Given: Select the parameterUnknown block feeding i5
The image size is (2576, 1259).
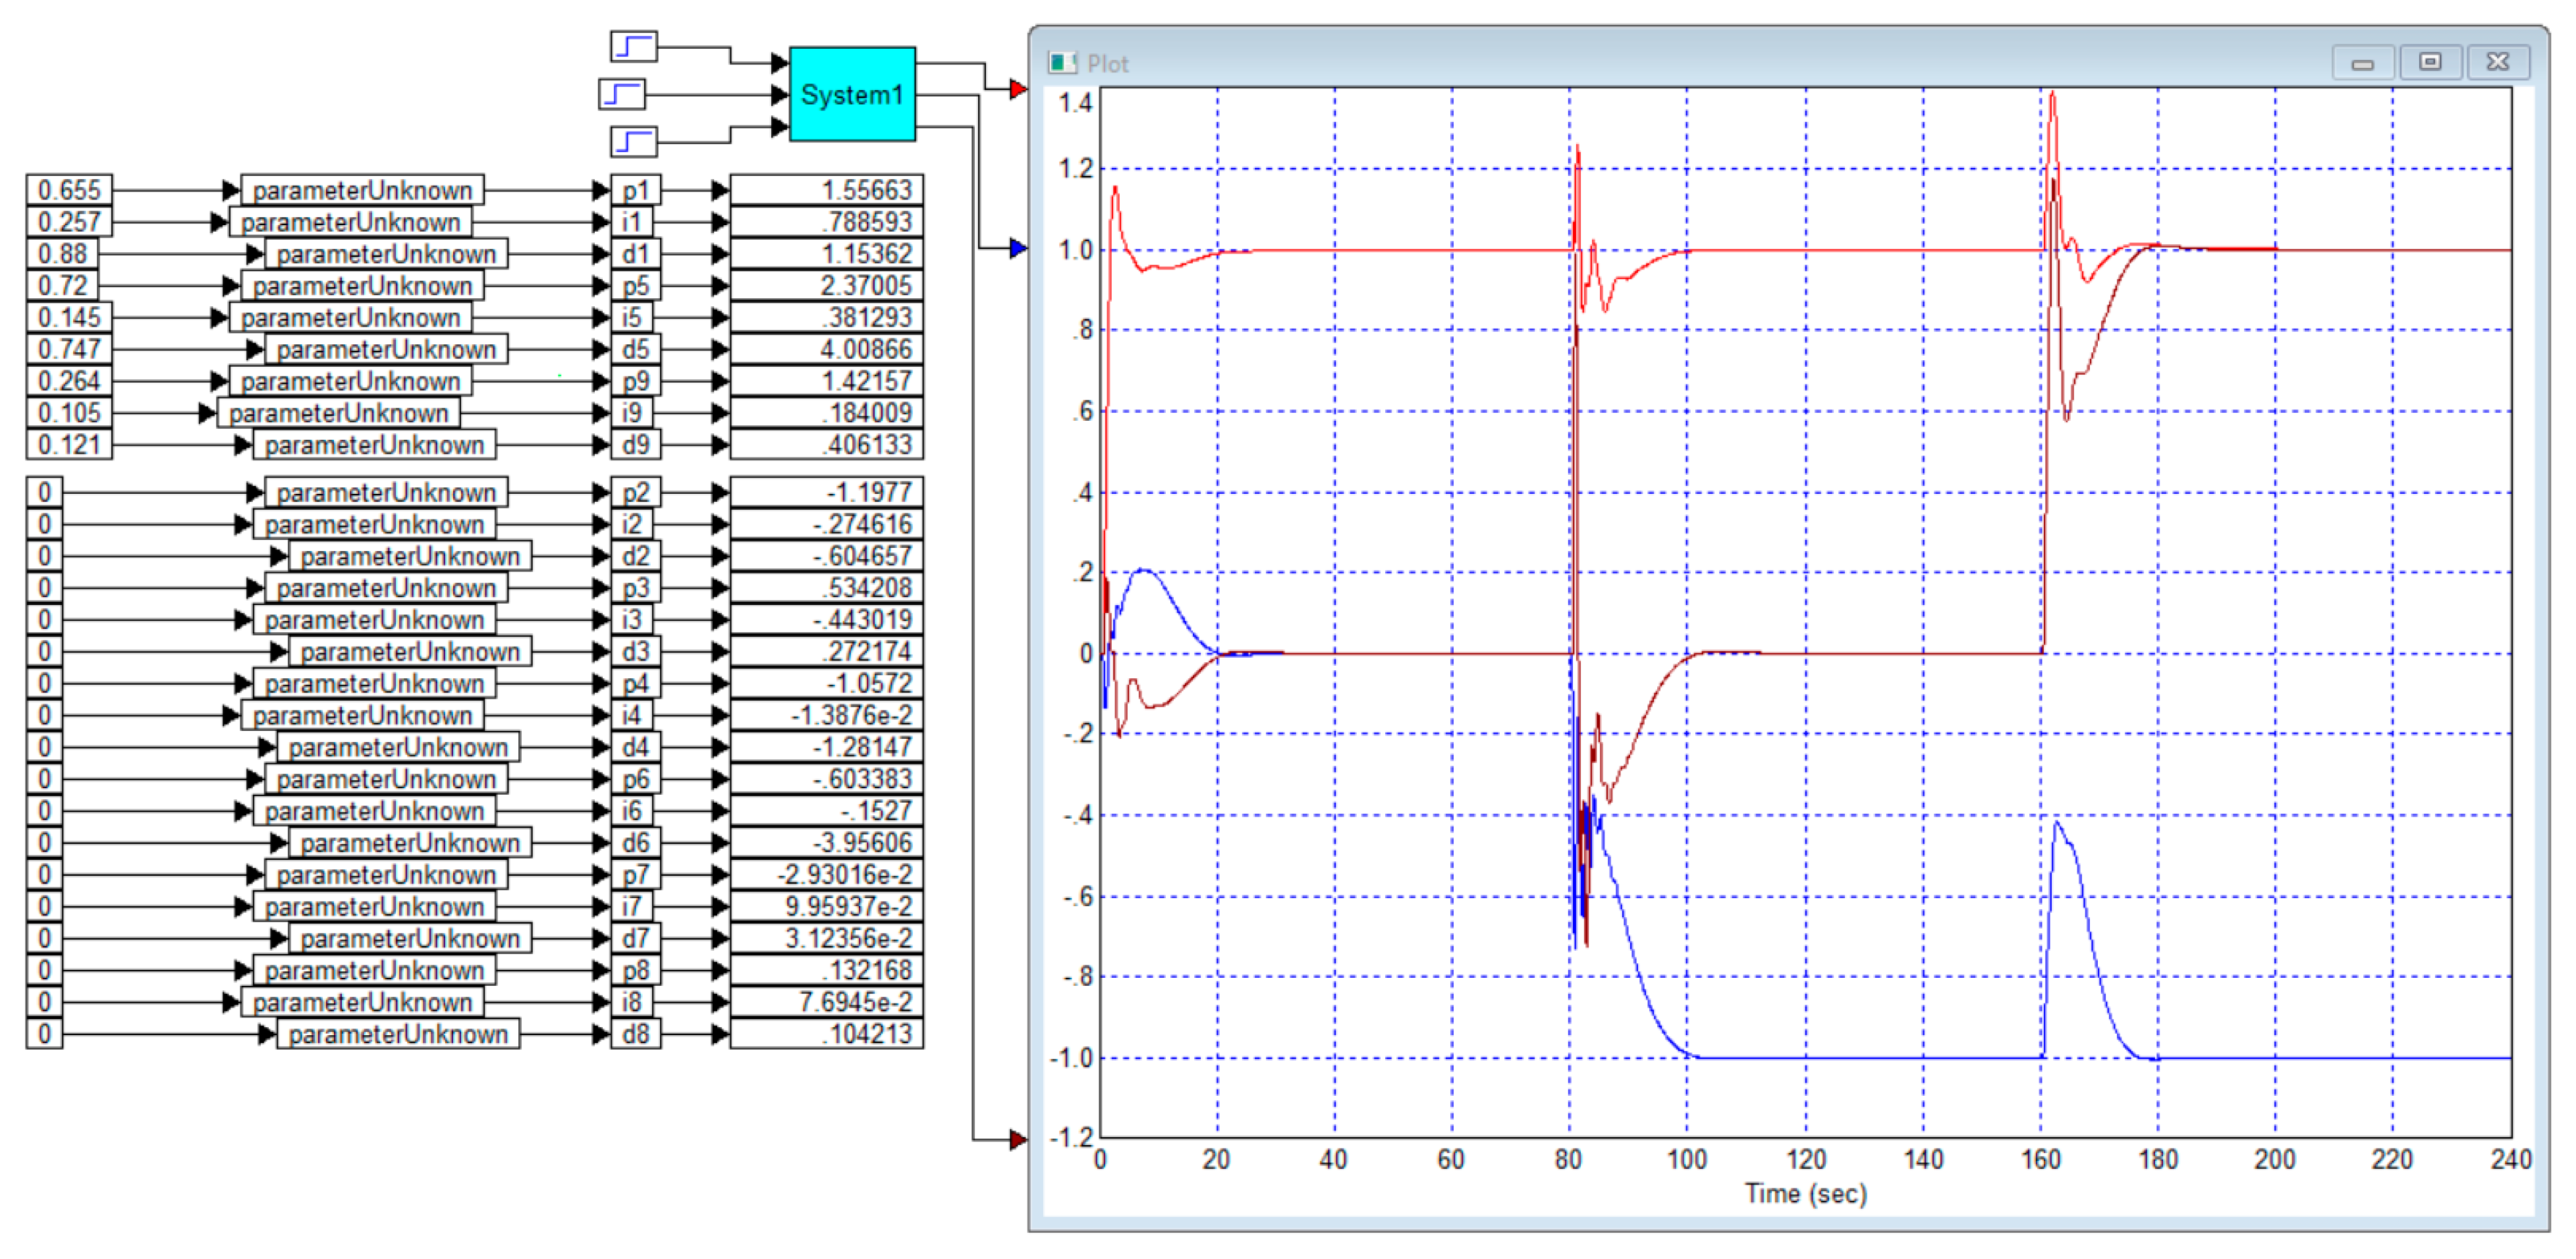Looking at the screenshot, I should 350,318.
